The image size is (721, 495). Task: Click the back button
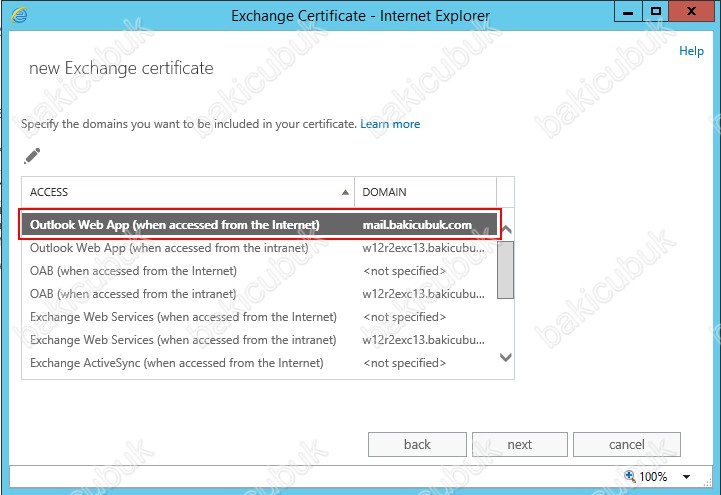(417, 444)
